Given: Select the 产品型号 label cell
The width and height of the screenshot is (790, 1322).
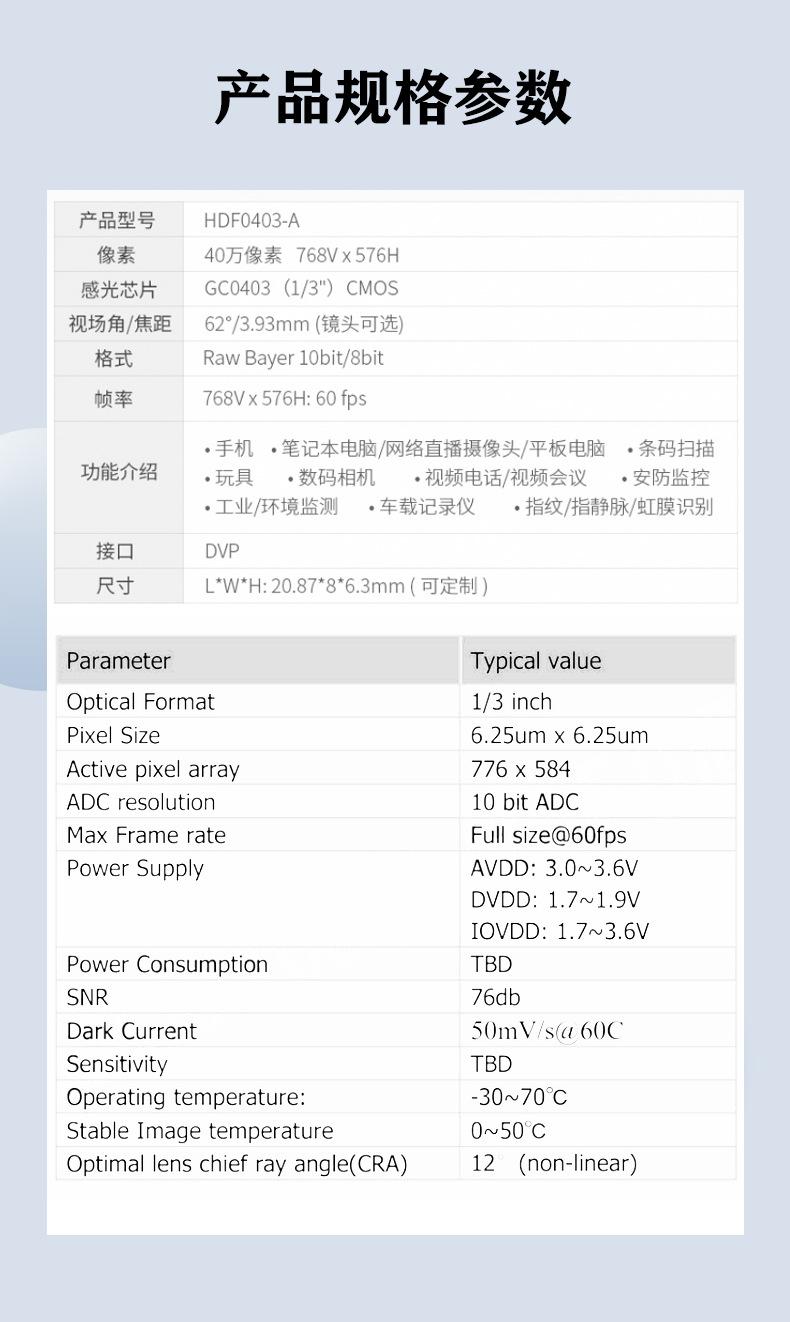Looking at the screenshot, I should point(118,221).
